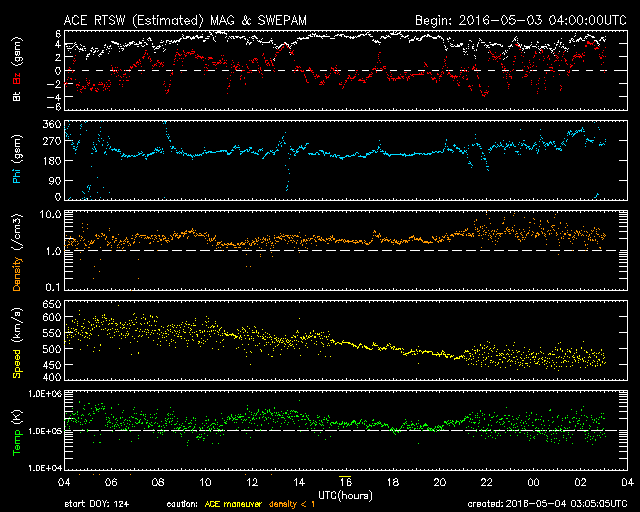Viewport: 640px width, 512px height.
Task: Click the cyan Phi (gsm) axis label
Action: (x=17, y=160)
